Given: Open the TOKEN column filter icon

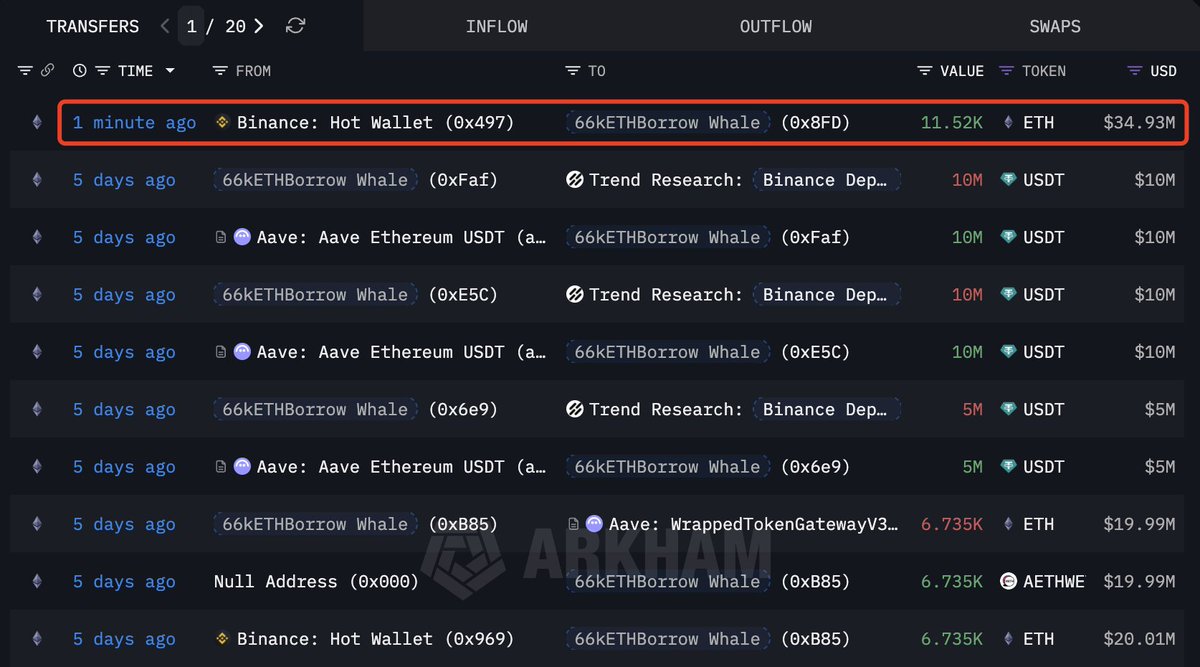Looking at the screenshot, I should (x=1005, y=71).
